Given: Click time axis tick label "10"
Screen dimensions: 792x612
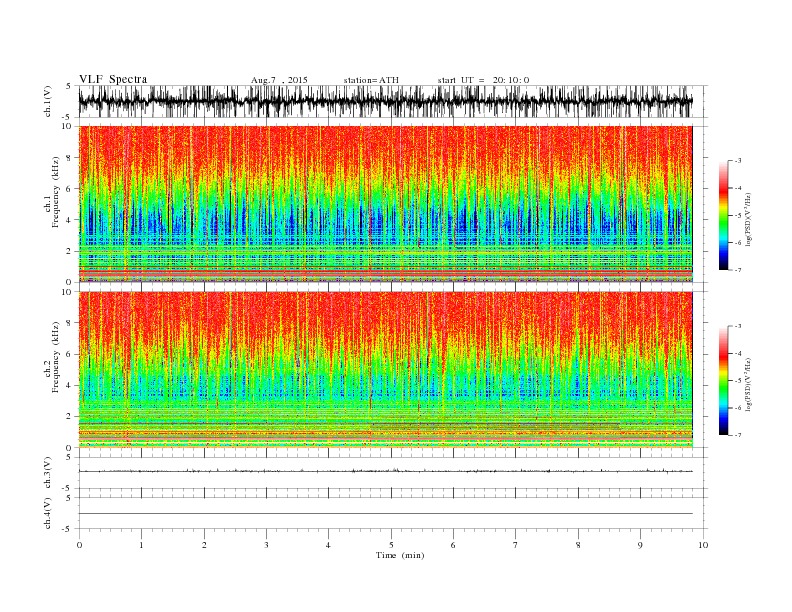Looking at the screenshot, I should 703,545.
